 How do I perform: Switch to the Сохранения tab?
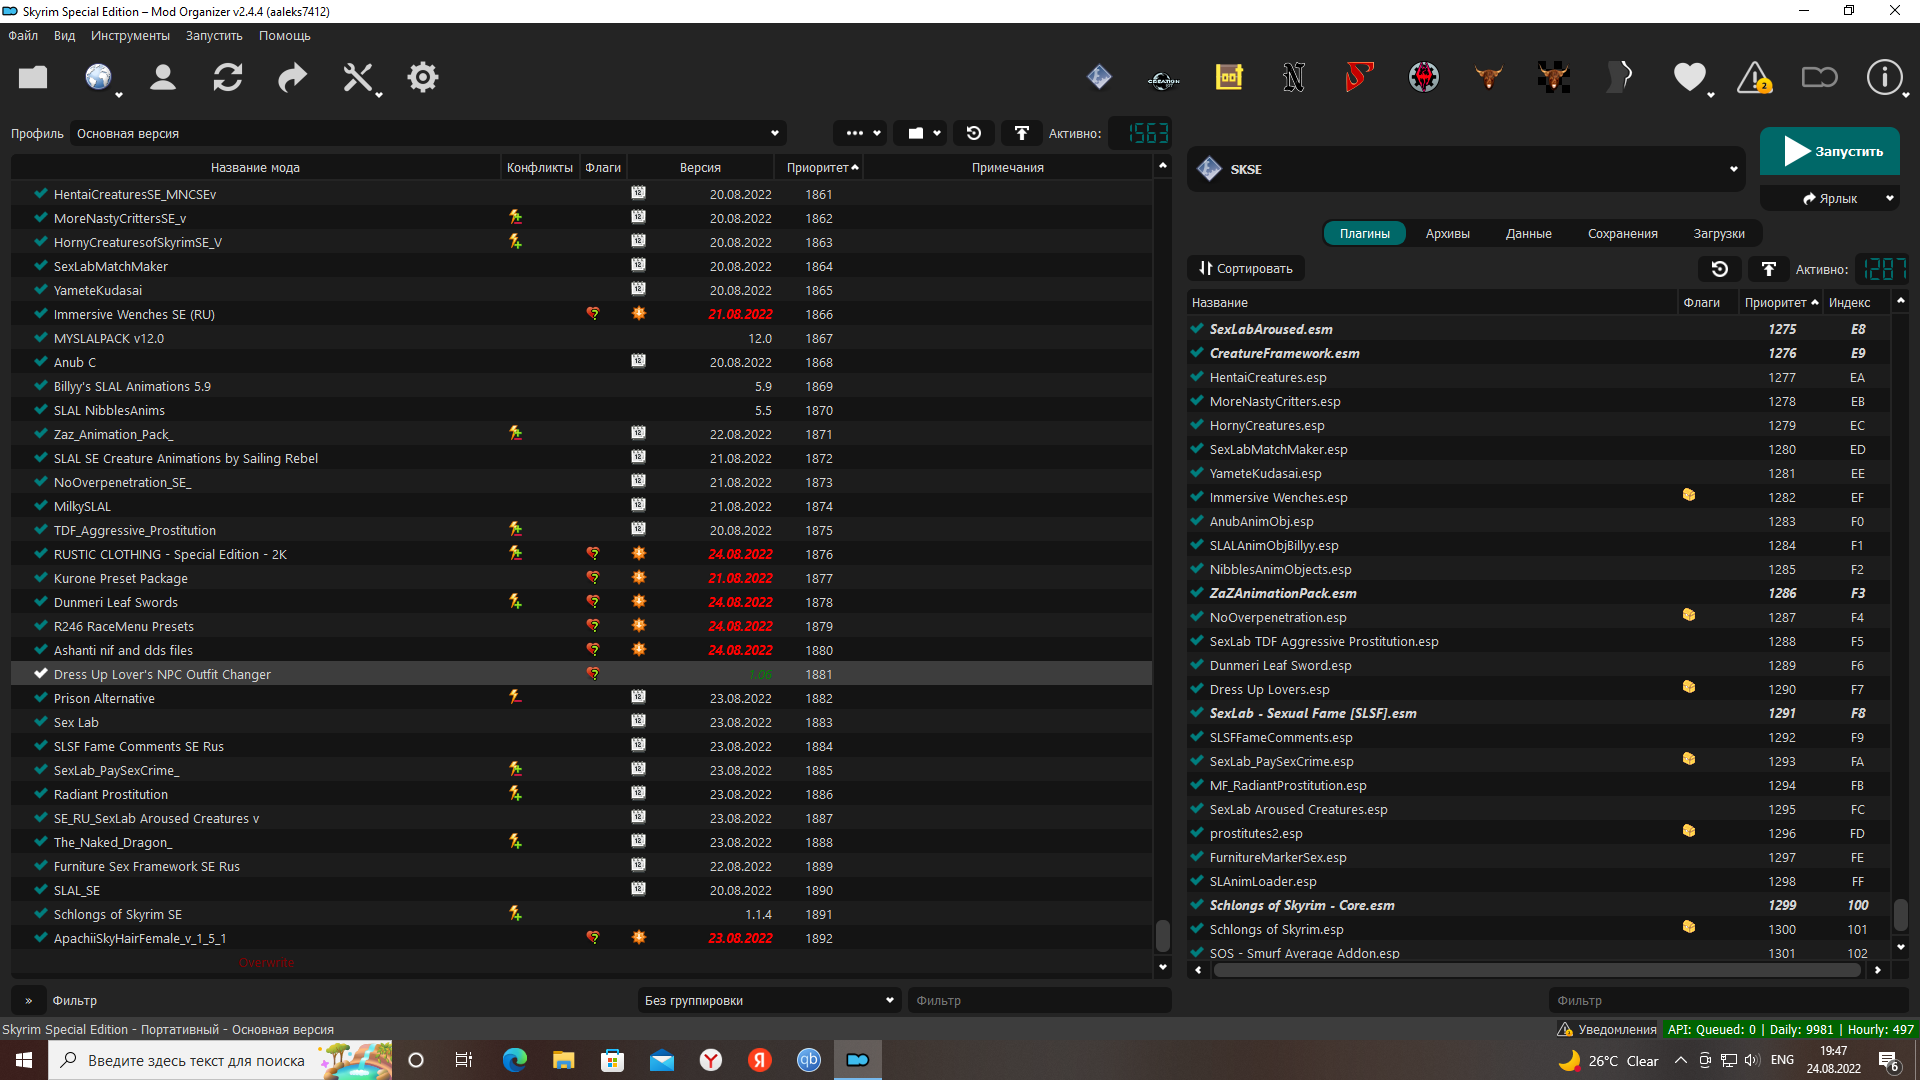point(1622,233)
